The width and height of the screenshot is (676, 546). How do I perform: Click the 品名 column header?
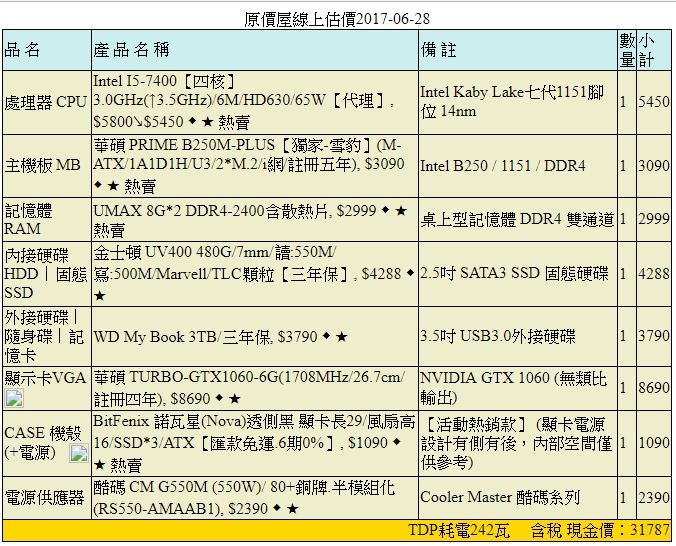point(22,50)
